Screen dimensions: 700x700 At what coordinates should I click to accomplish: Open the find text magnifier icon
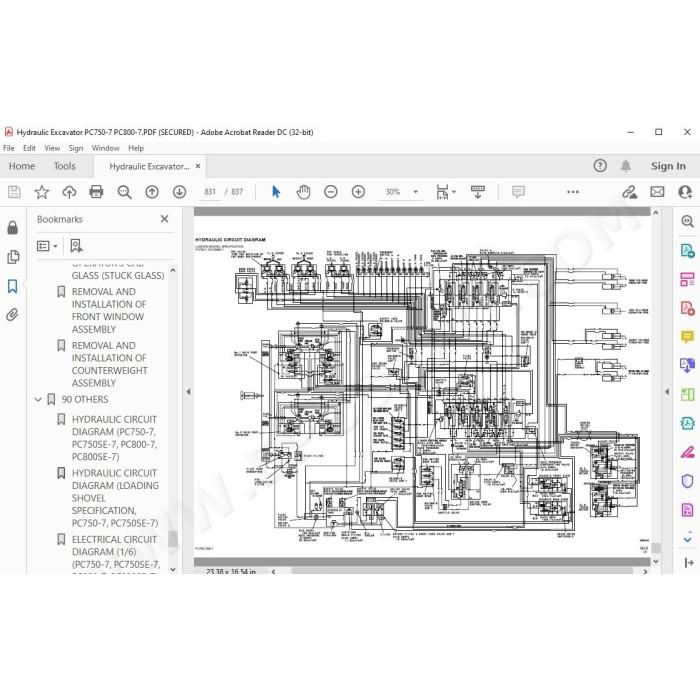pos(124,192)
